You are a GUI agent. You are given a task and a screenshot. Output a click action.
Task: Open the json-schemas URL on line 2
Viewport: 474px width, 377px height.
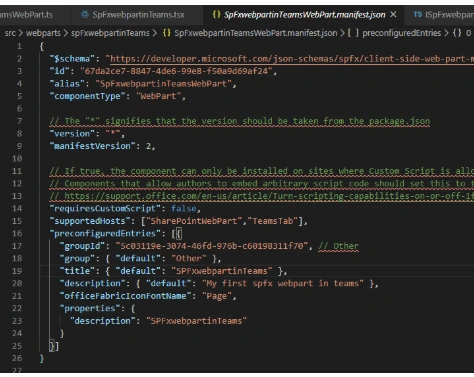[292, 59]
